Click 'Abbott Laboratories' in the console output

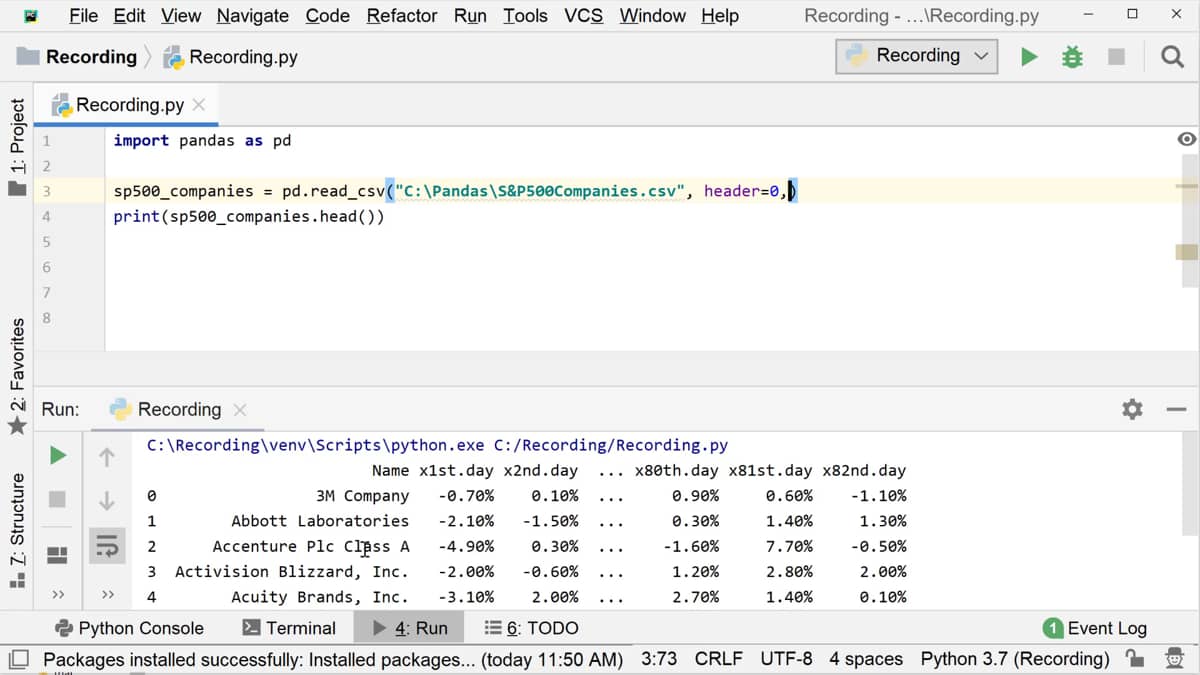point(320,521)
